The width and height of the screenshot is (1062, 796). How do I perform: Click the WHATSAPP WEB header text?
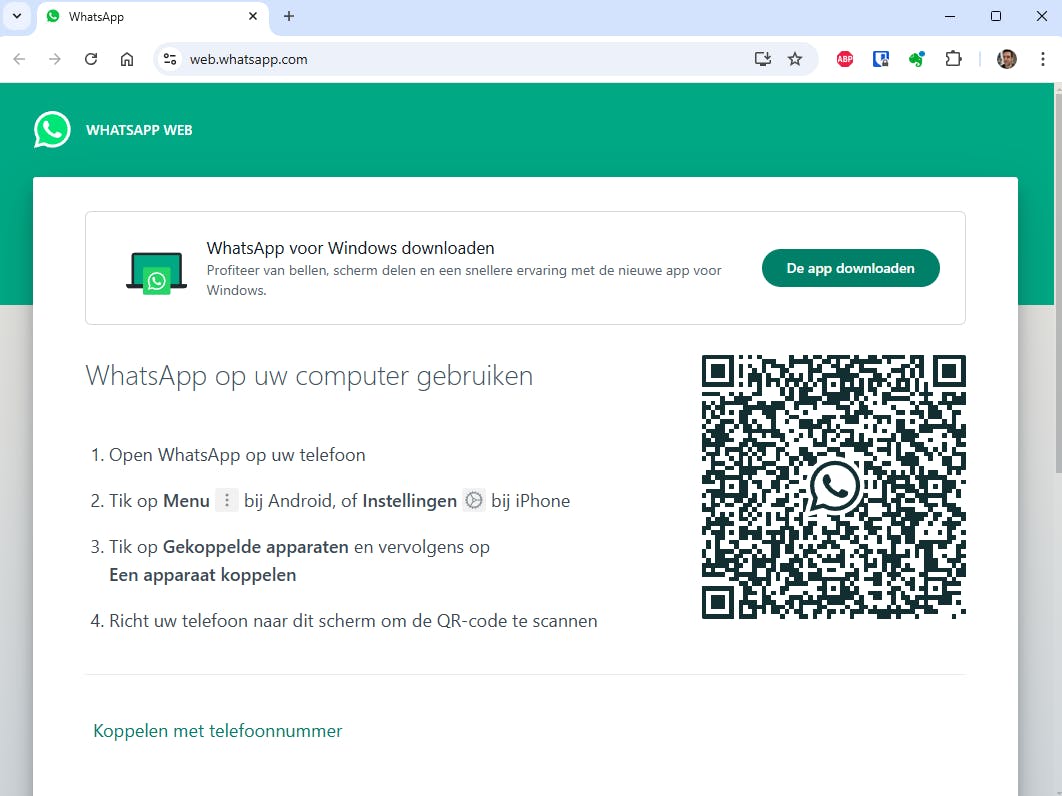[x=139, y=130]
